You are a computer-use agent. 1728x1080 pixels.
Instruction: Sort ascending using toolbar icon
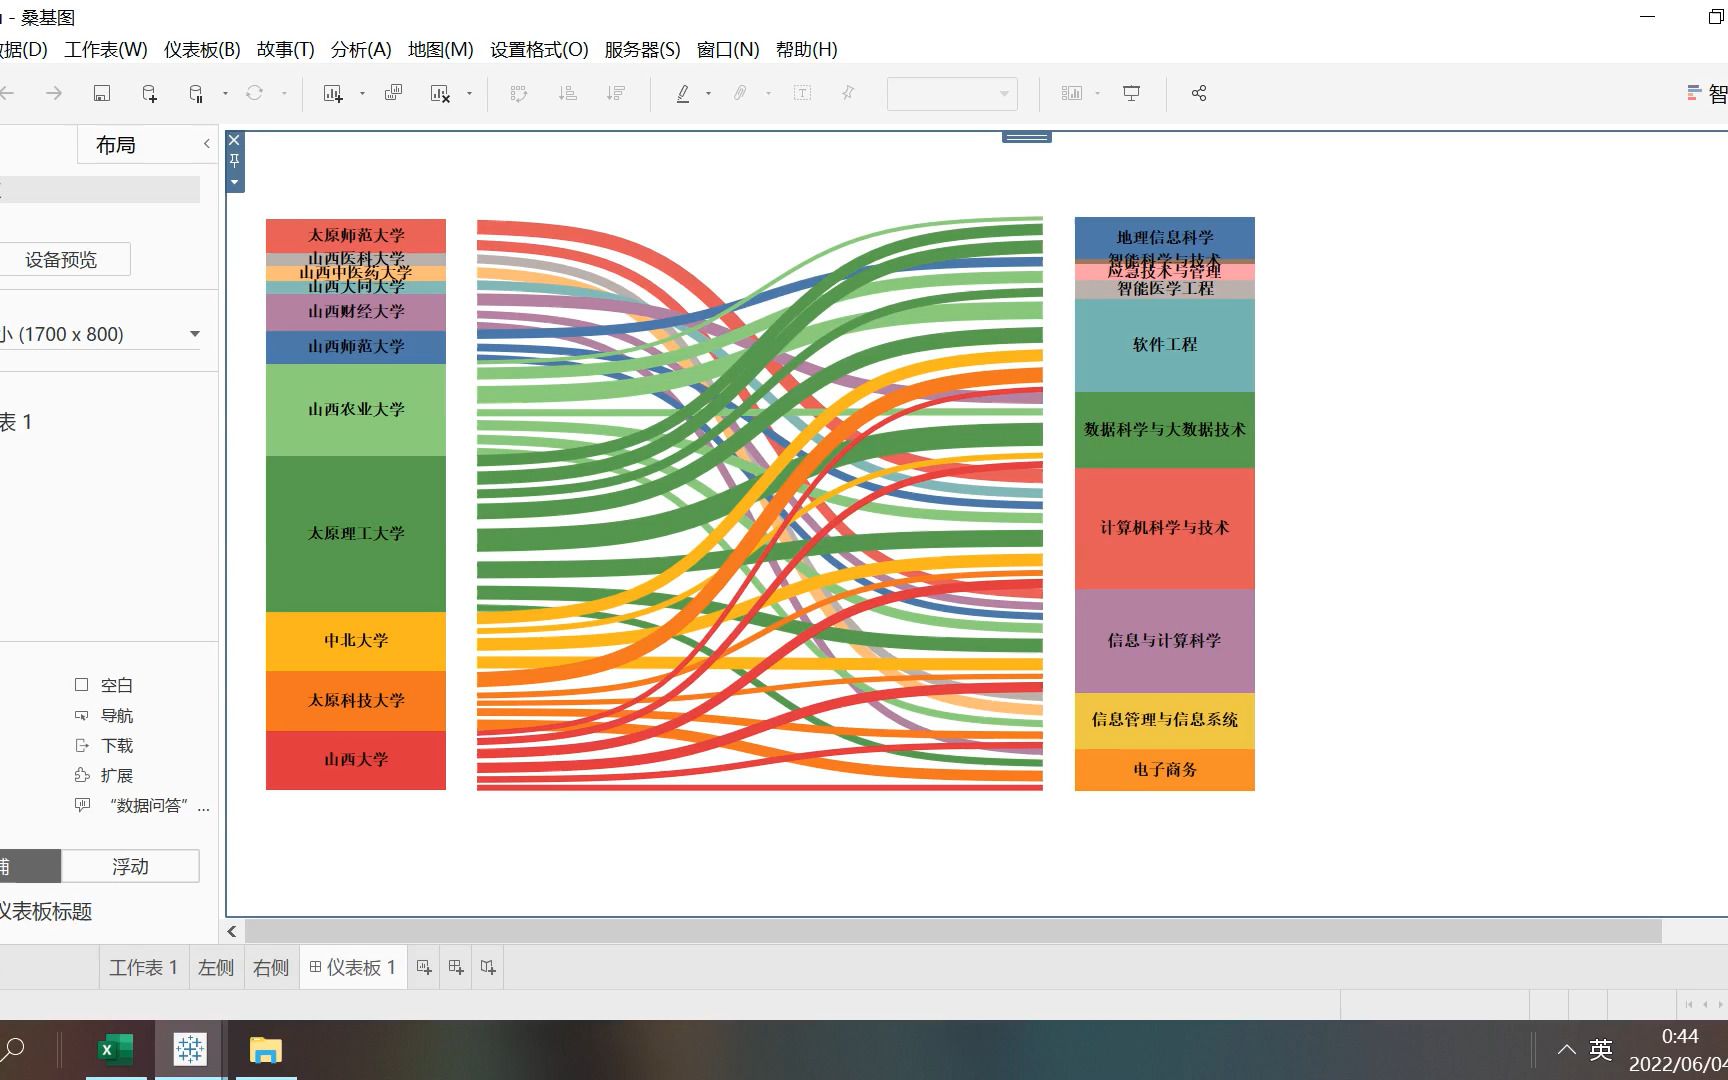(568, 93)
